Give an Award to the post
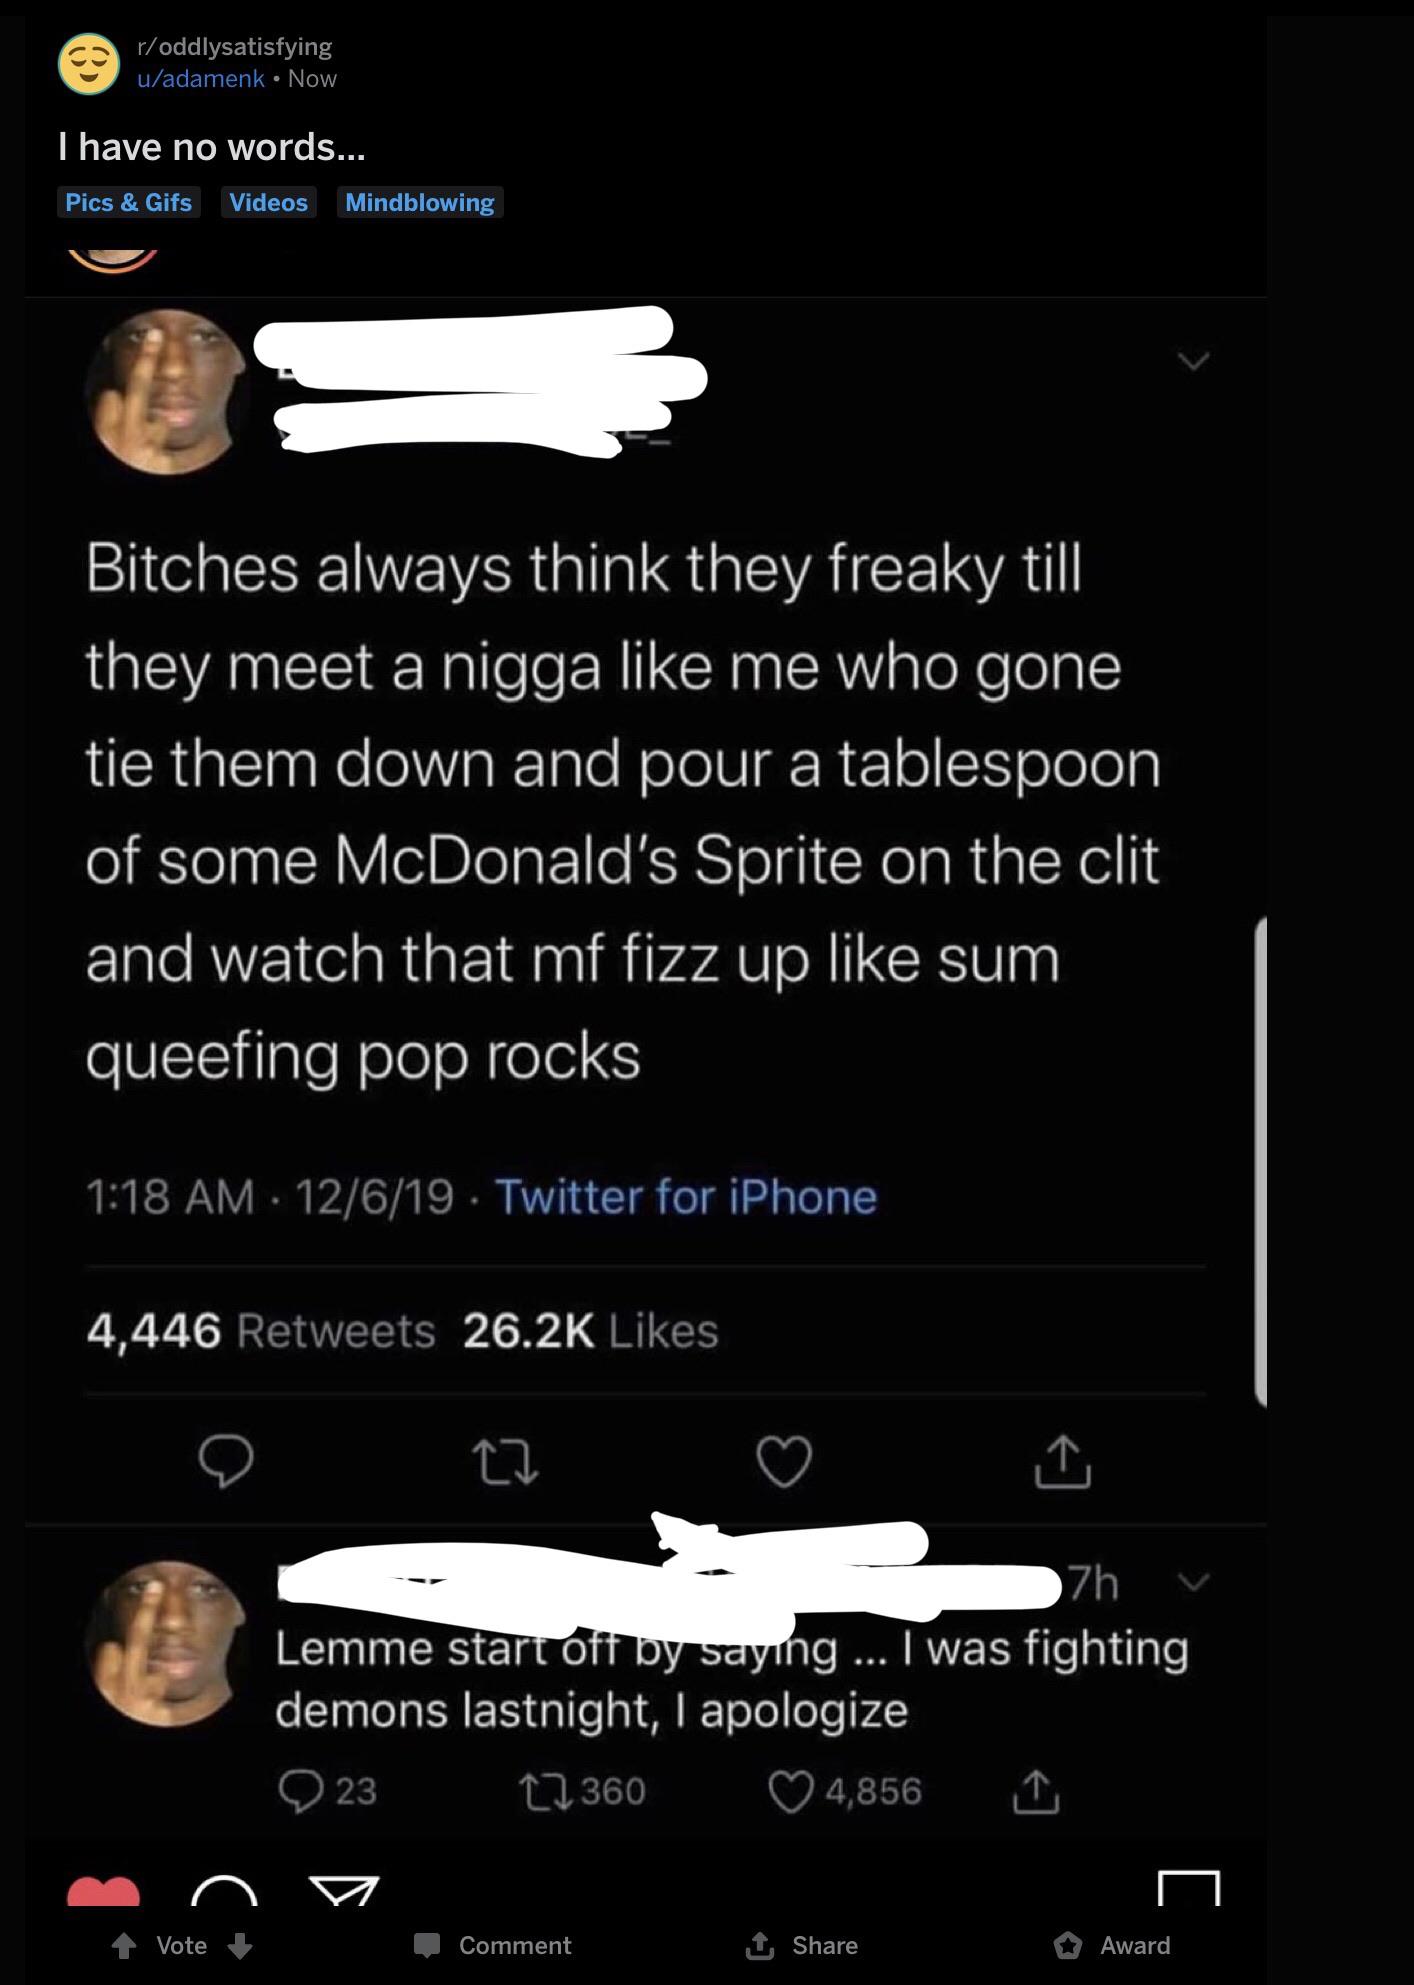1414x1985 pixels. click(x=1112, y=1945)
